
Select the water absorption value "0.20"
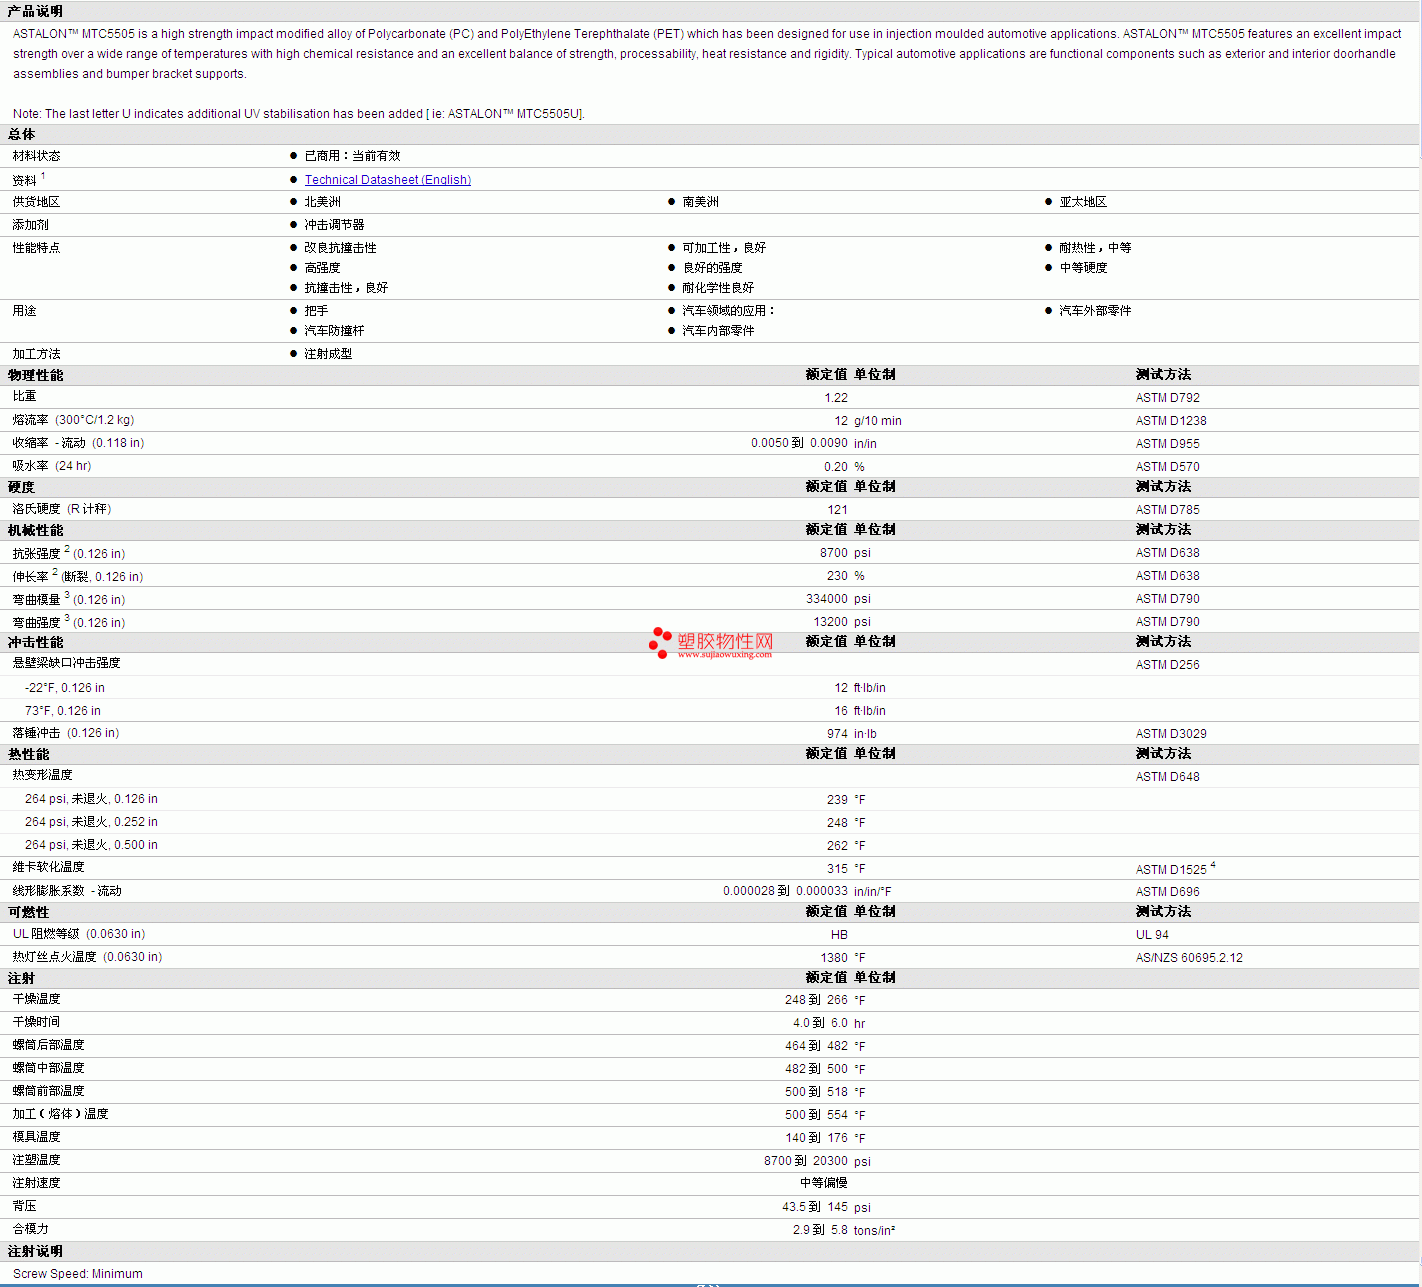click(836, 467)
